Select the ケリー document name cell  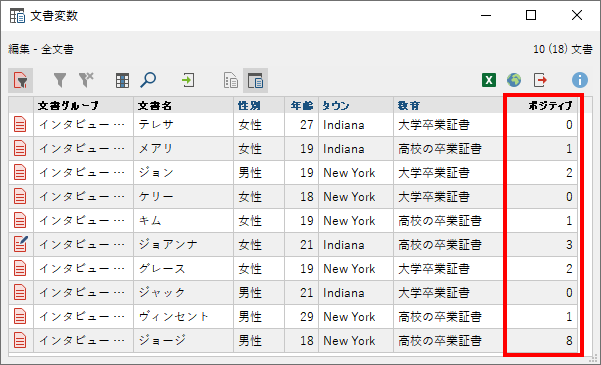coord(183,196)
